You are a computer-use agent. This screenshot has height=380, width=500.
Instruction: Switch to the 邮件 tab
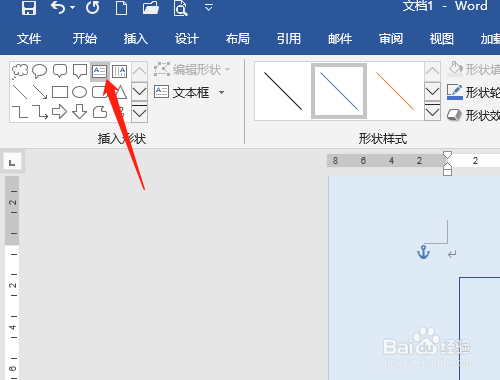(x=340, y=39)
